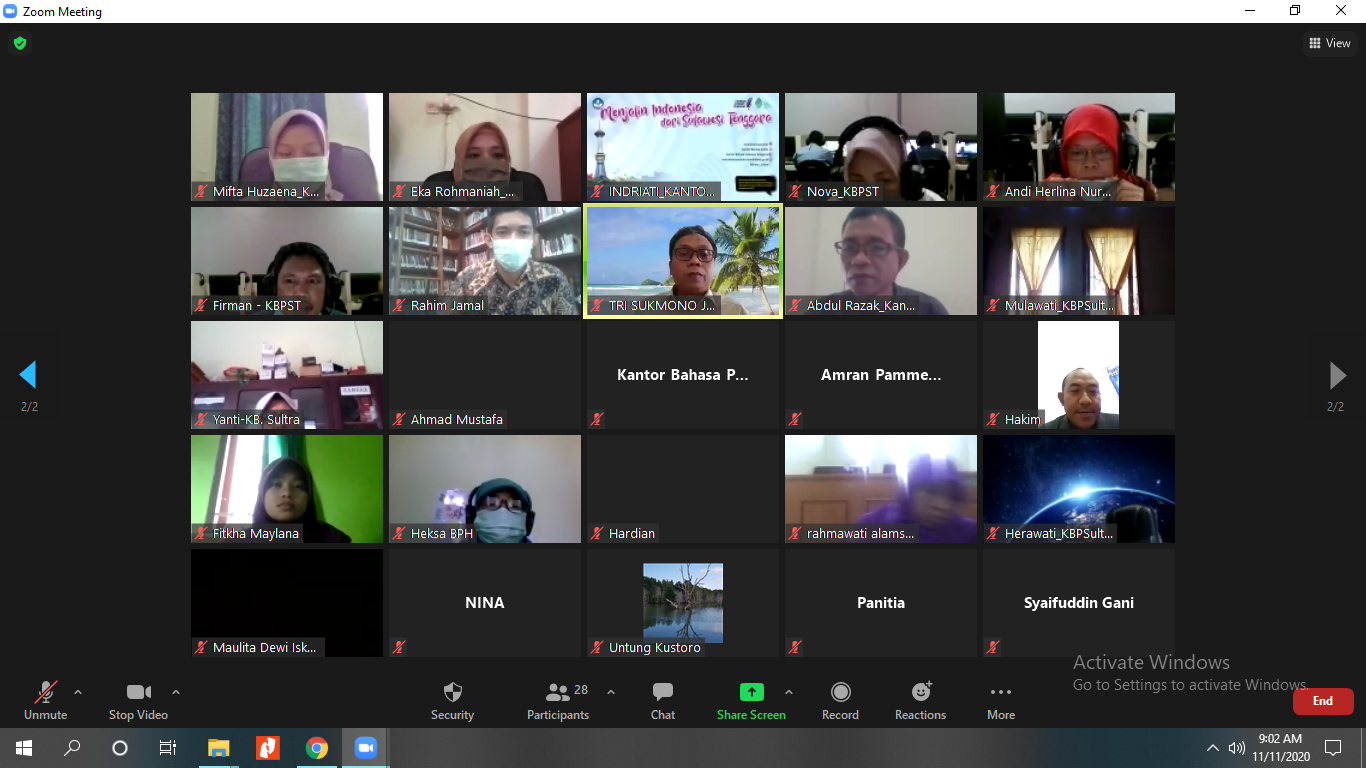Open the More options menu
This screenshot has width=1366, height=768.
tap(1000, 700)
